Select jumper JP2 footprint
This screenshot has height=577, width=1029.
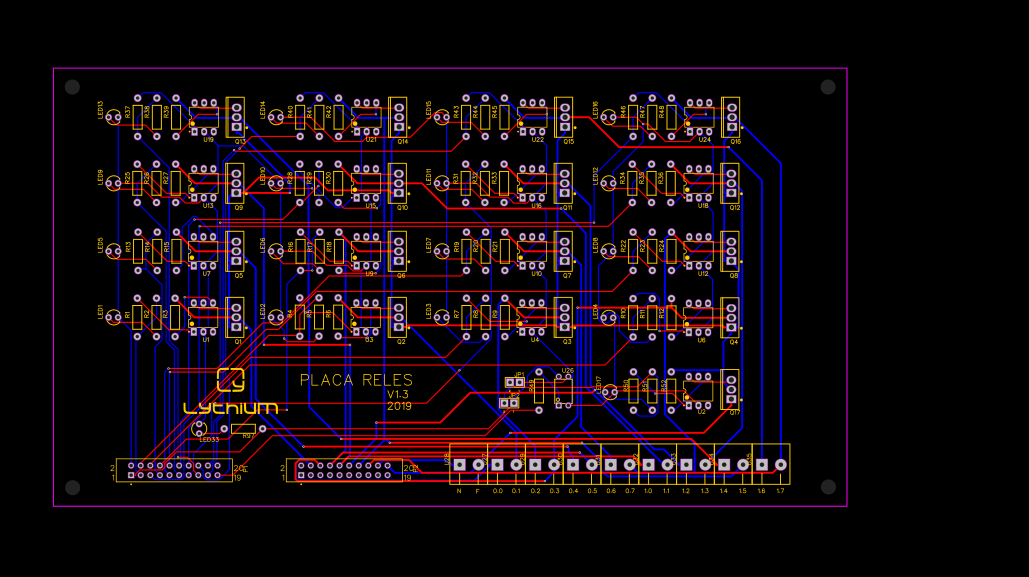tap(510, 403)
